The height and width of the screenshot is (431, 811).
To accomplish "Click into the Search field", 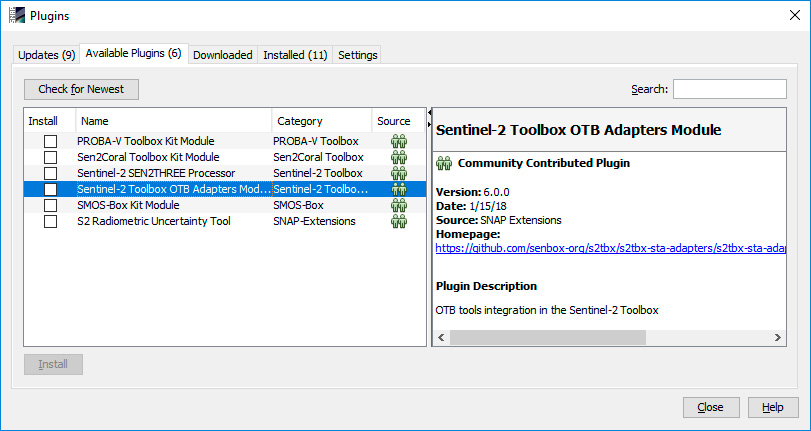I will pos(730,89).
